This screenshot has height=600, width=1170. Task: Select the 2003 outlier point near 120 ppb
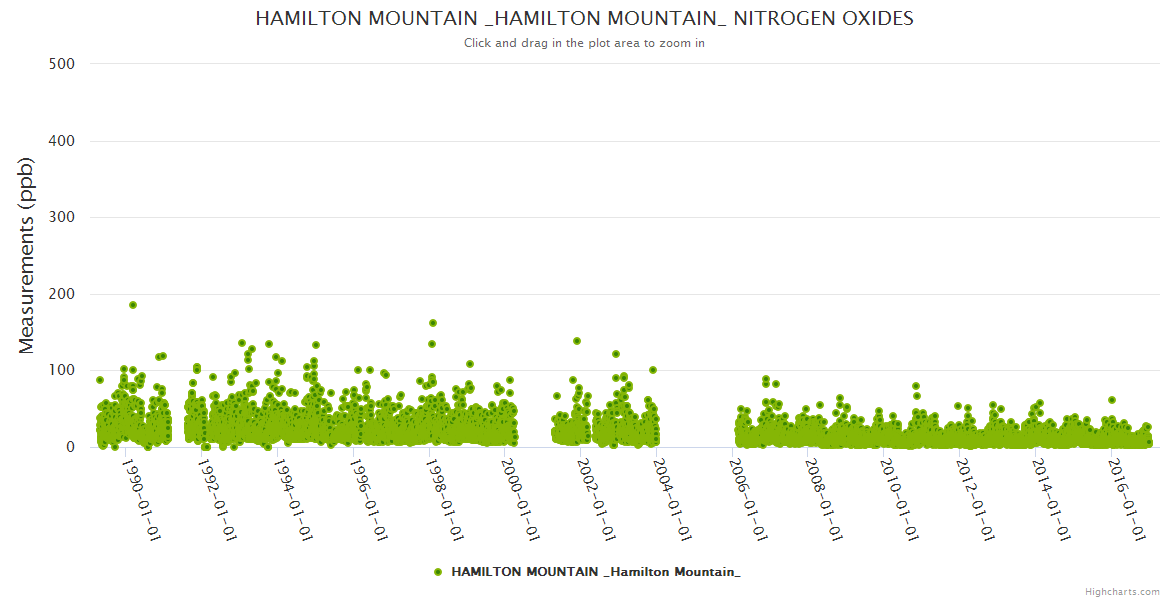pos(616,354)
